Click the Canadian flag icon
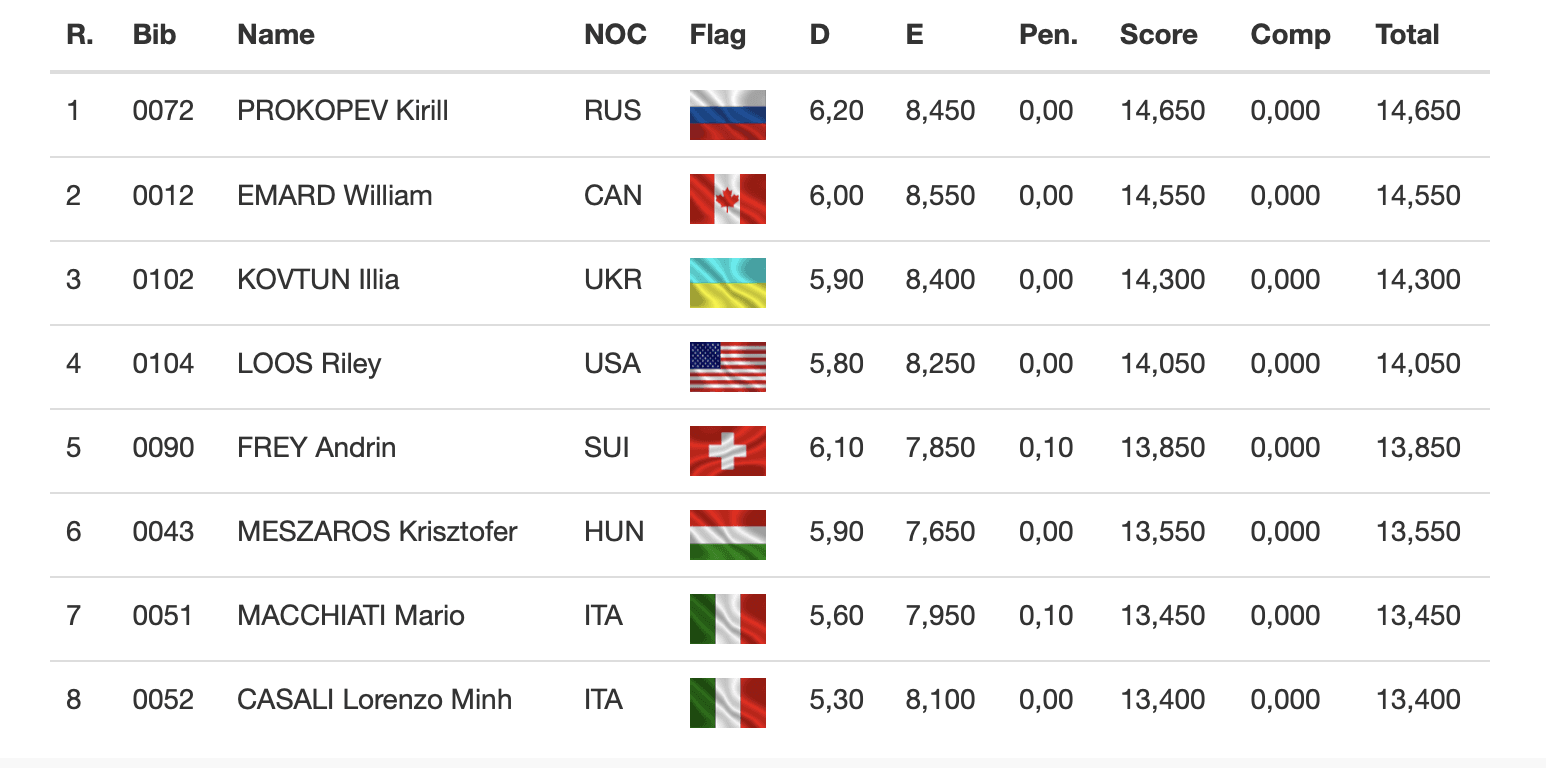The image size is (1546, 768). [727, 198]
